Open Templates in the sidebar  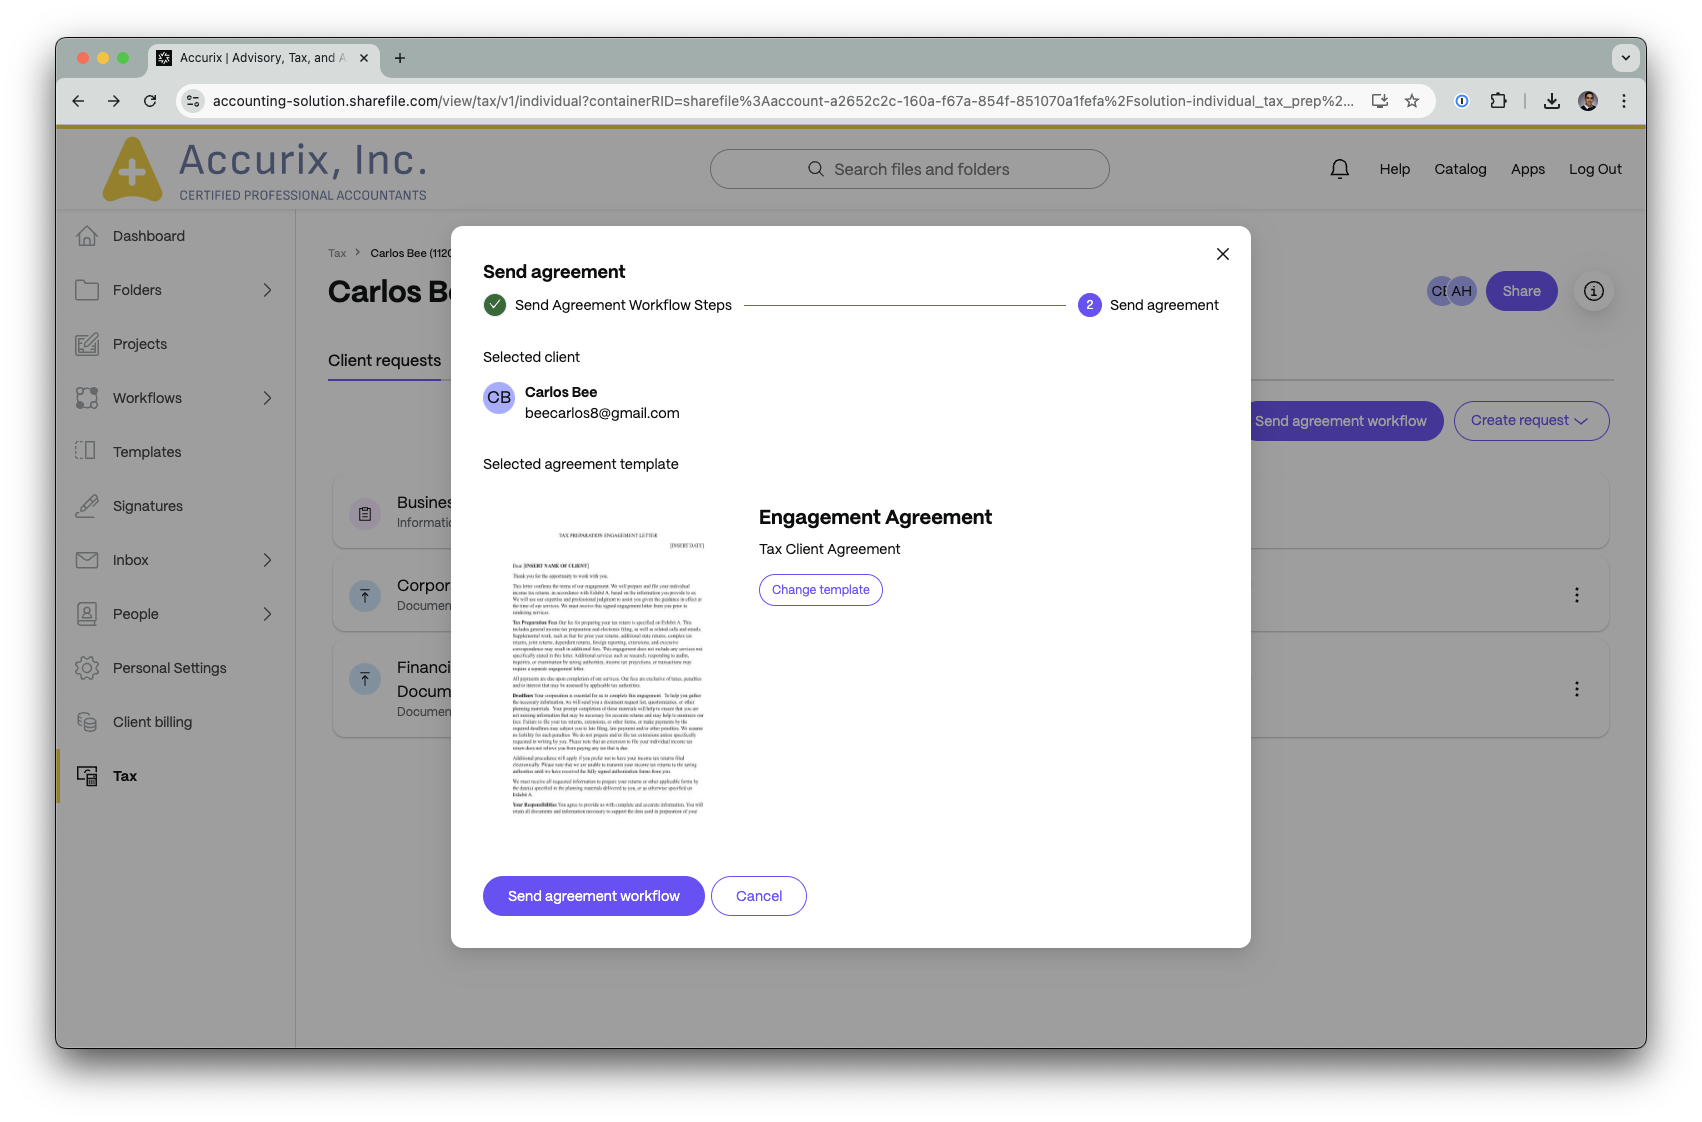(147, 452)
